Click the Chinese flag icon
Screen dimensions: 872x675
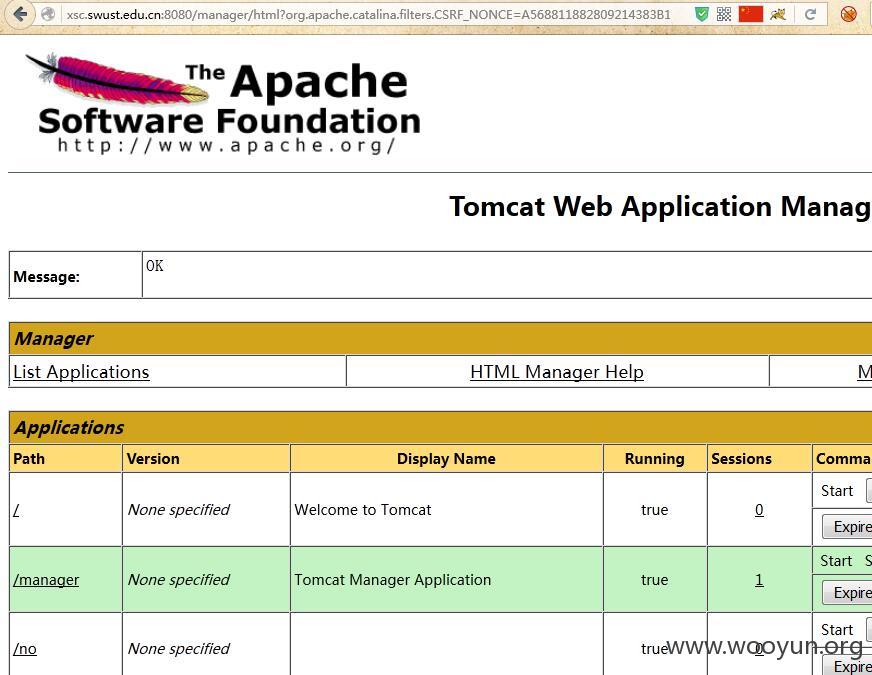pyautogui.click(x=750, y=14)
